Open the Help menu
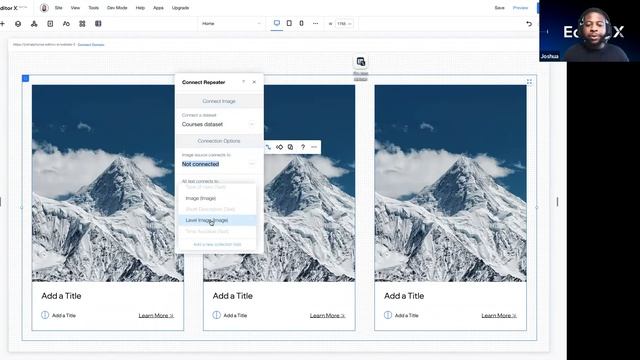Image resolution: width=640 pixels, height=360 pixels. [140, 8]
